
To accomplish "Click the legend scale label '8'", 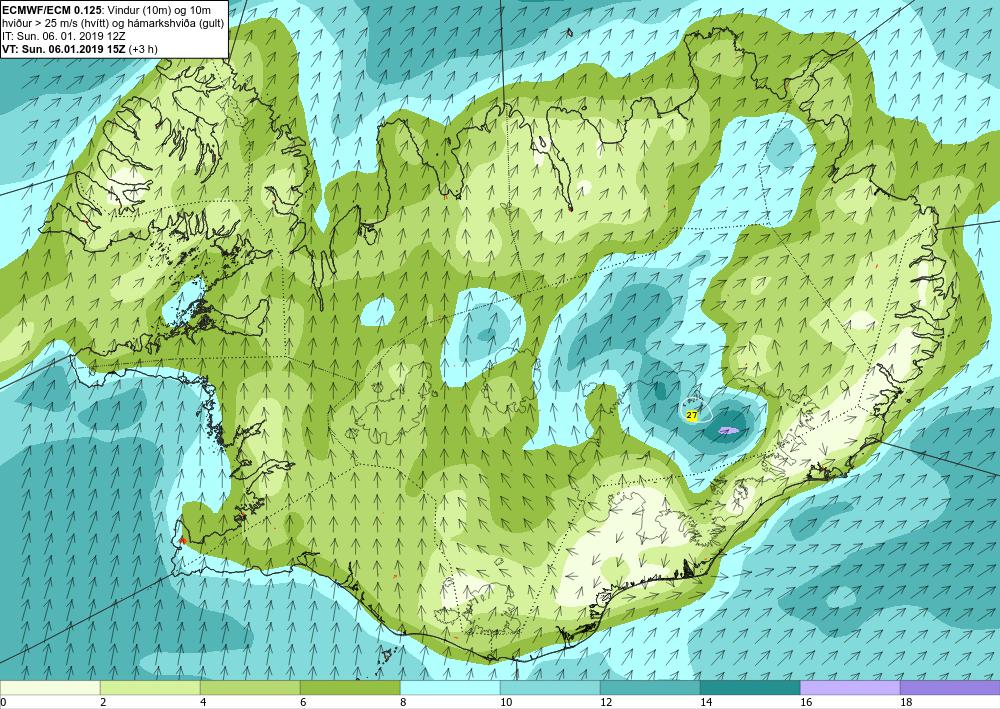I will pos(403,702).
